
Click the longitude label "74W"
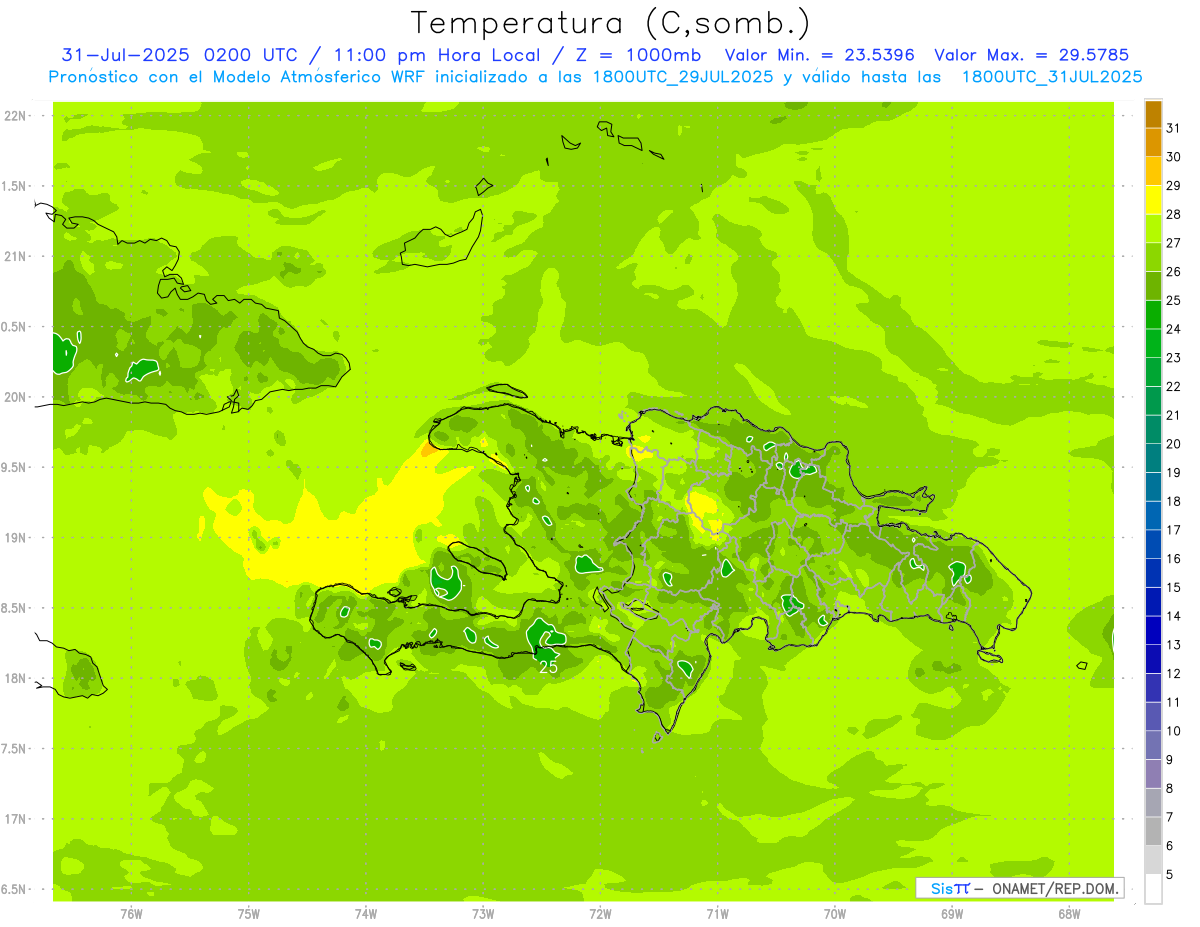point(365,914)
